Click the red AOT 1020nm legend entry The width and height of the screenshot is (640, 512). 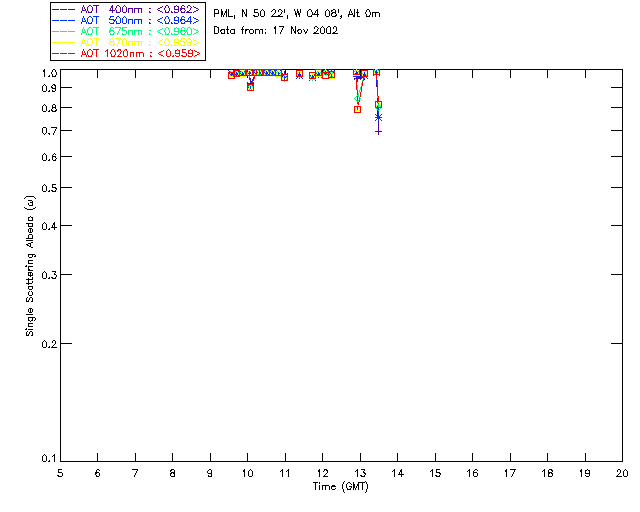[126, 53]
